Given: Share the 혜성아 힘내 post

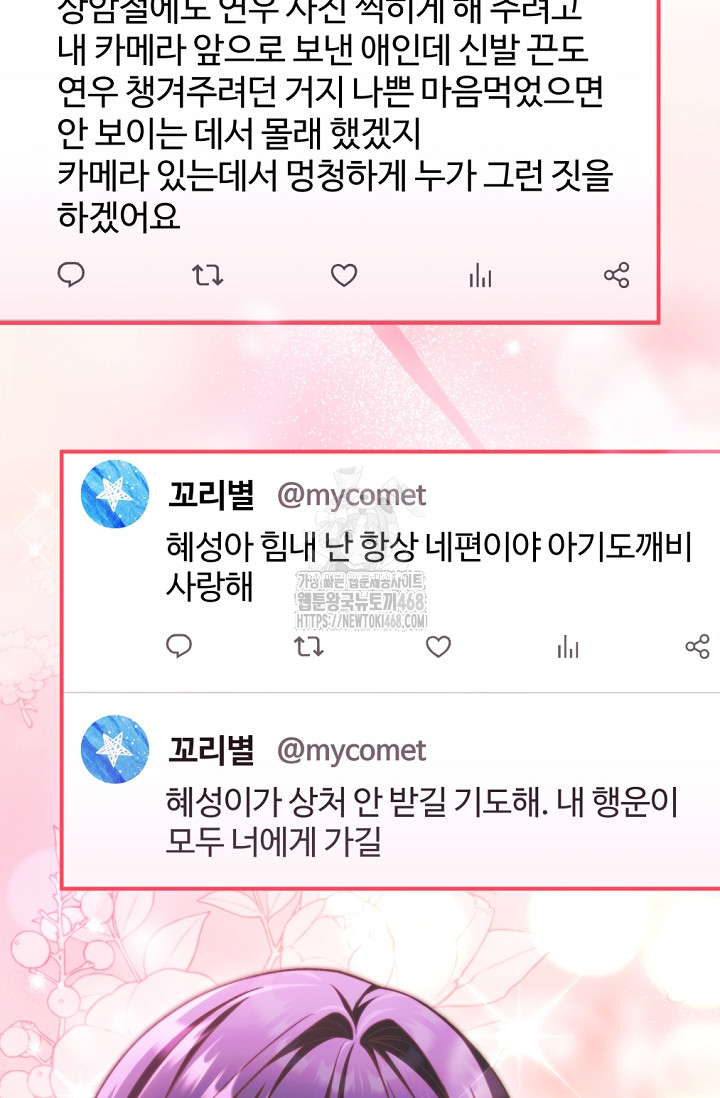Looking at the screenshot, I should 698,646.
